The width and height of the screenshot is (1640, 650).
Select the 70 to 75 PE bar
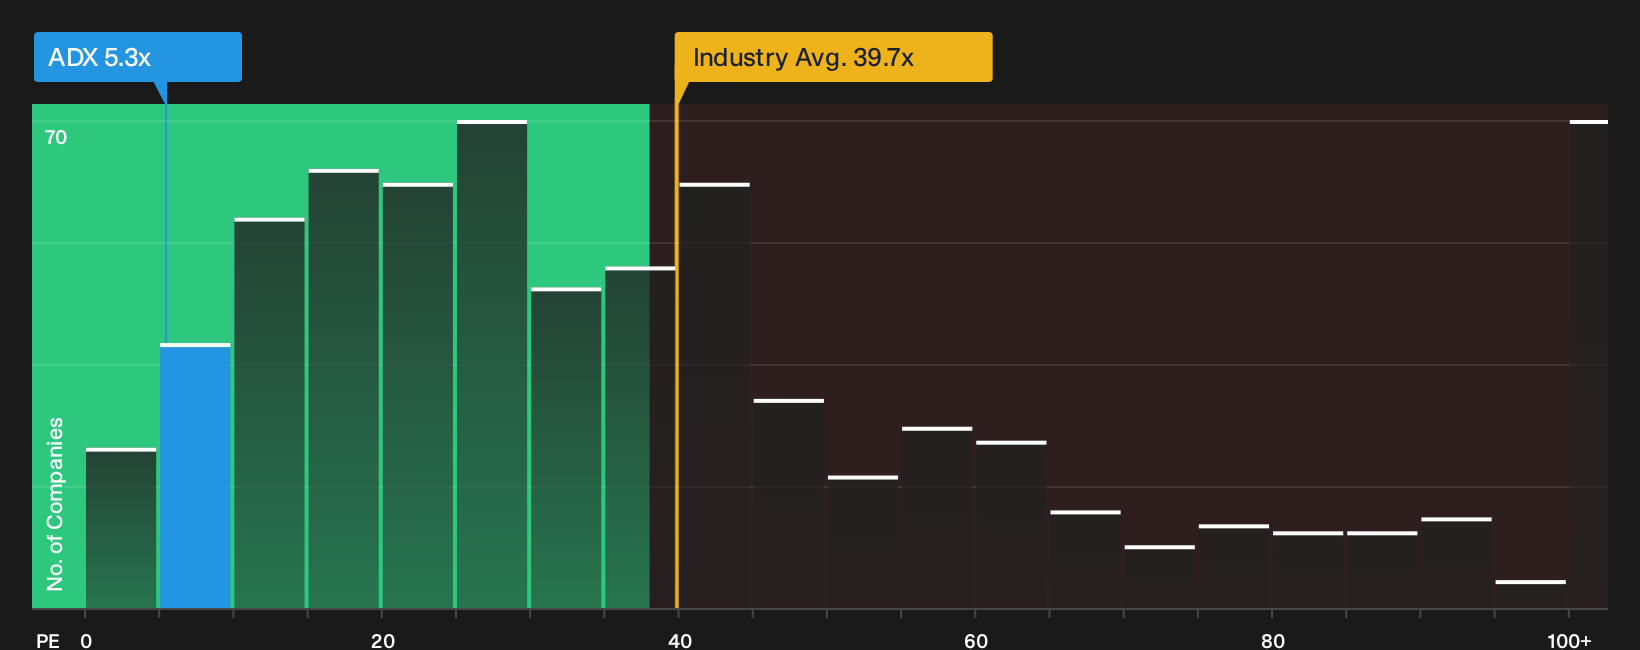click(x=1160, y=577)
